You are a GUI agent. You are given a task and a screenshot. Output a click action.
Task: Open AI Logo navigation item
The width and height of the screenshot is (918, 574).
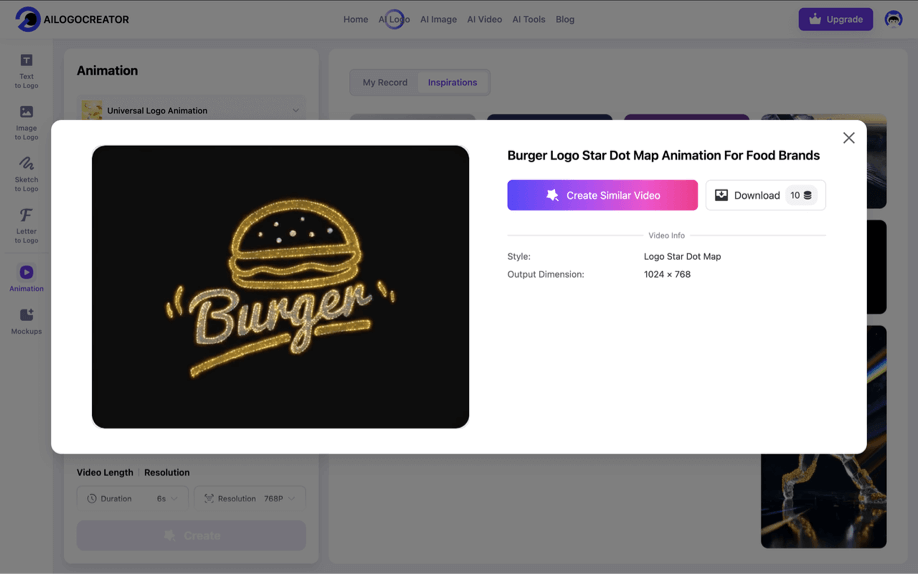pos(394,19)
